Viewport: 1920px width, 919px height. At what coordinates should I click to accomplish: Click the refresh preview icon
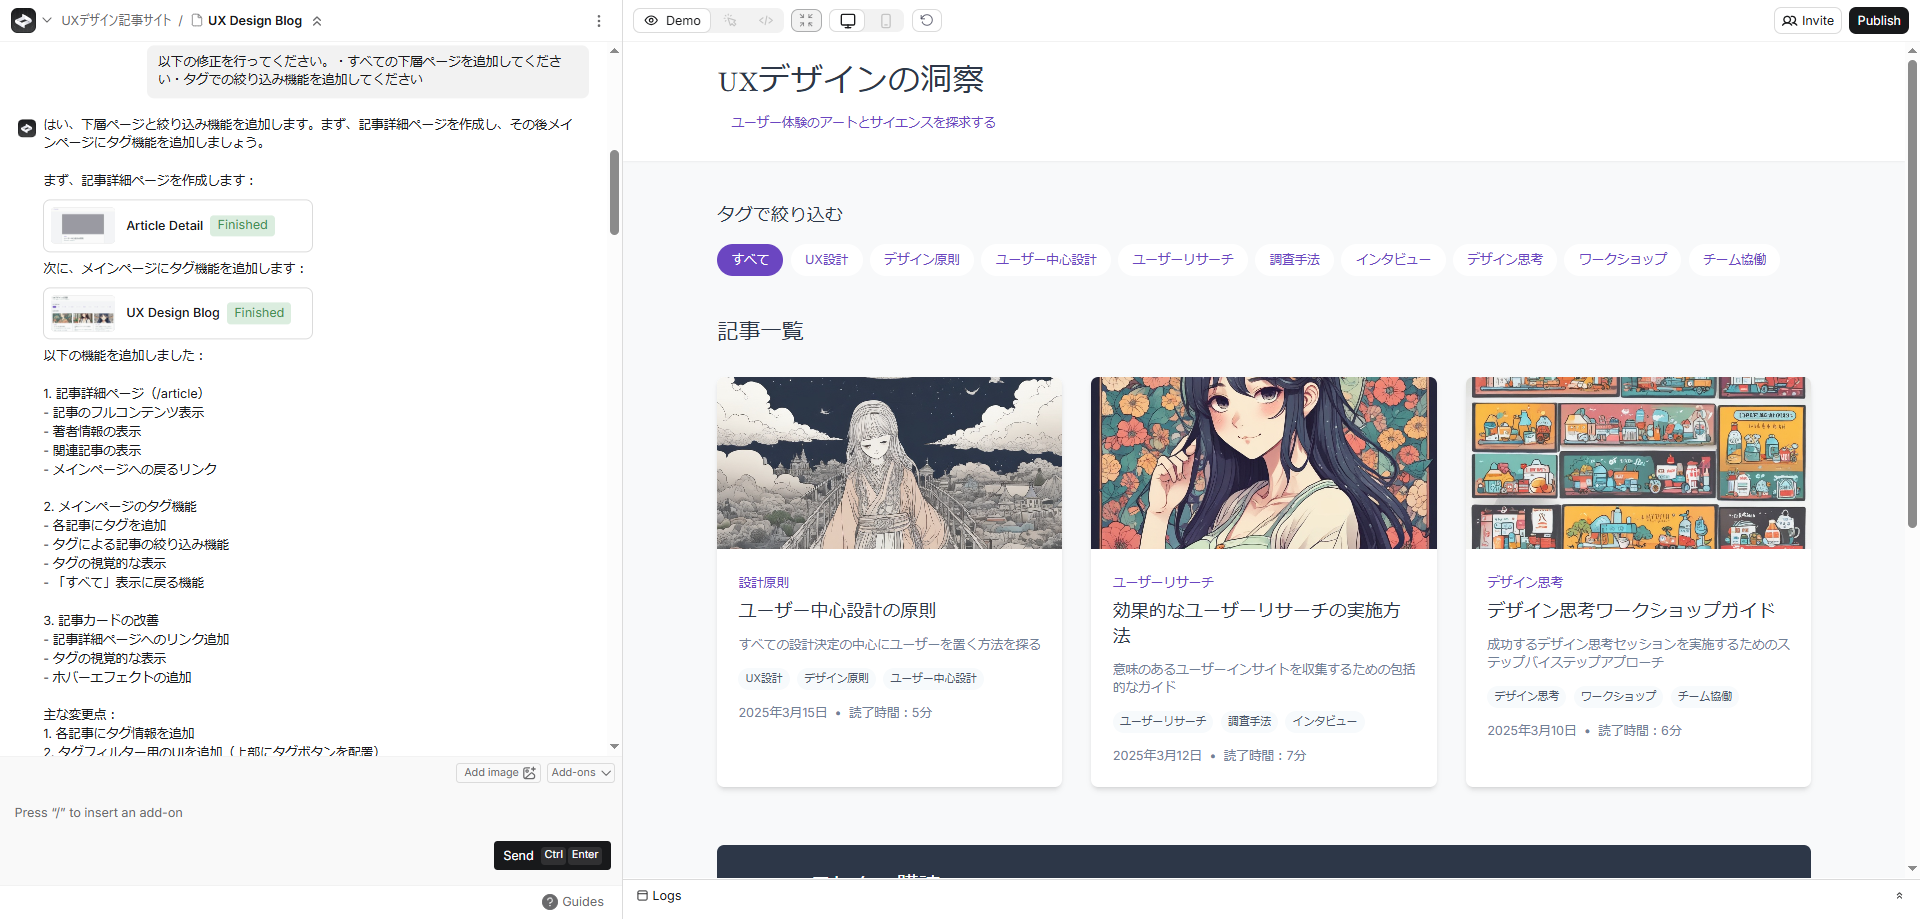pos(927,21)
